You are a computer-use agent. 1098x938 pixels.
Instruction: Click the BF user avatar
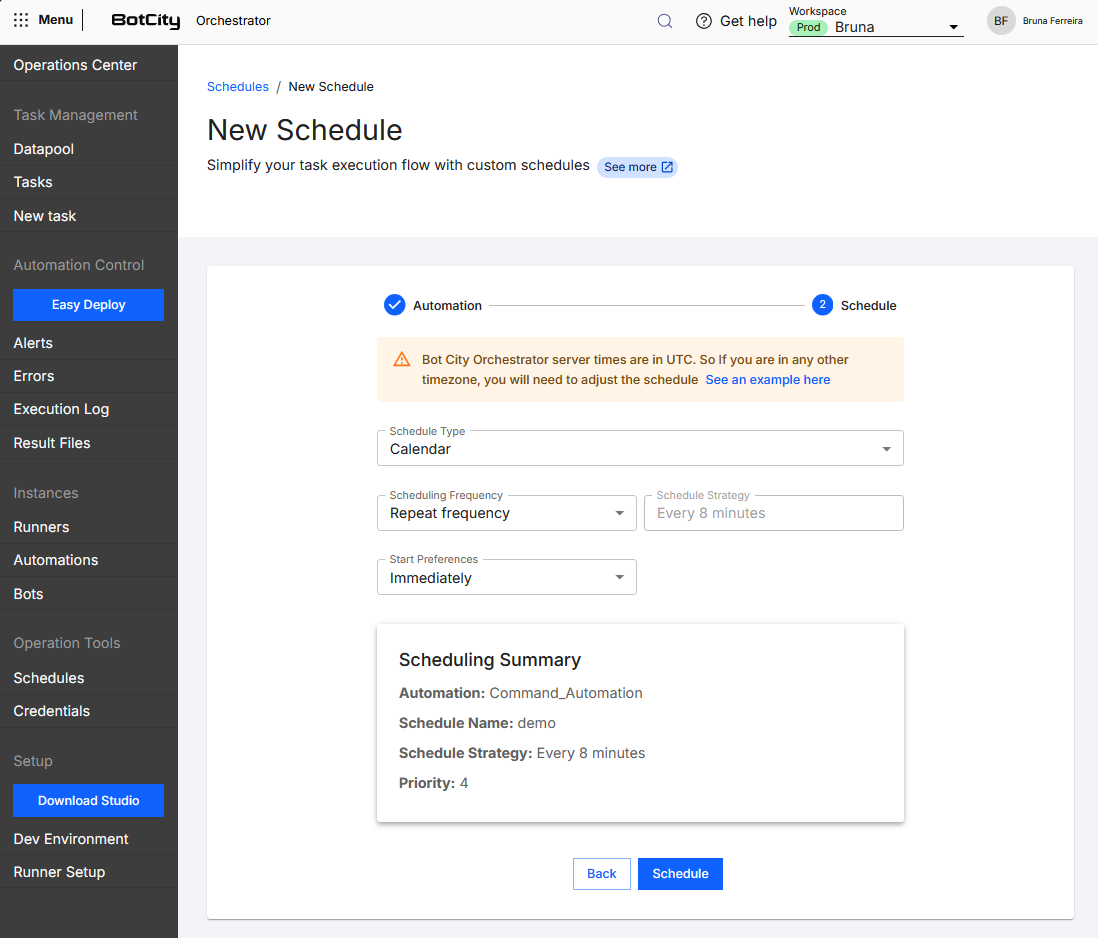tap(1001, 21)
